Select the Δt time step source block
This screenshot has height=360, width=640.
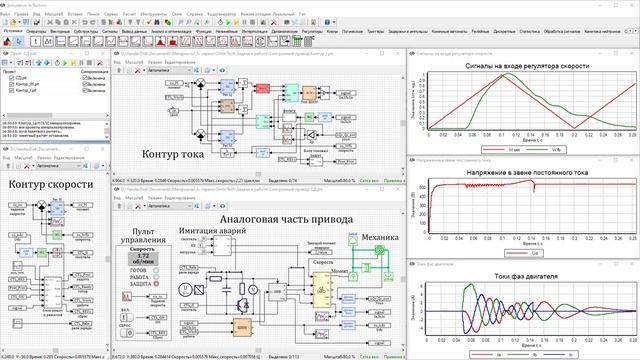pos(48,41)
